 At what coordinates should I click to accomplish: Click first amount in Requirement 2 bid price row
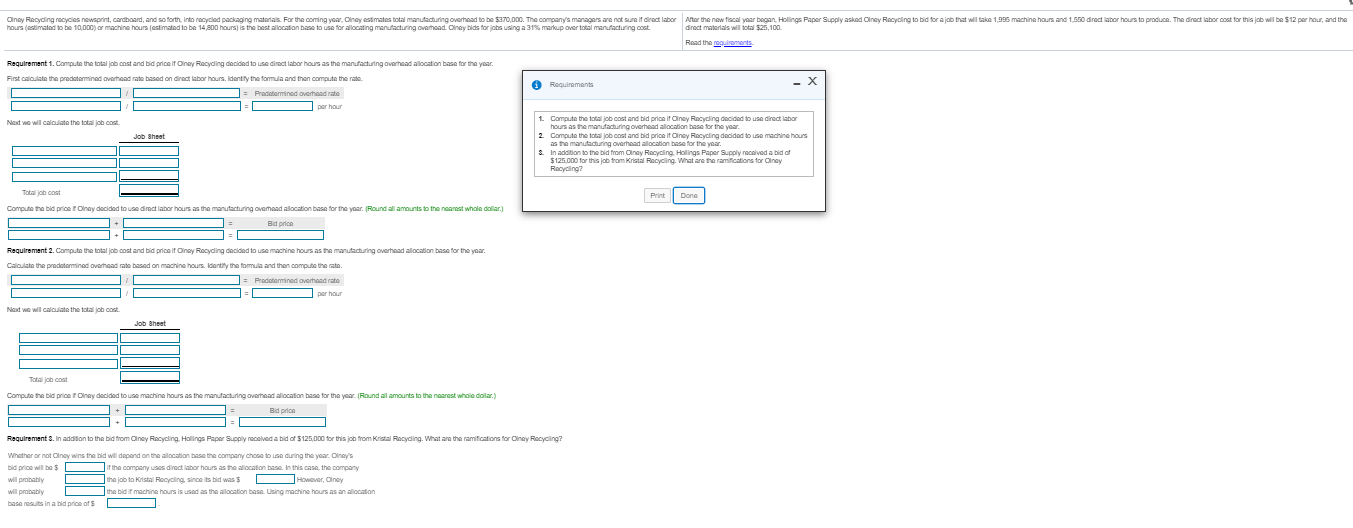pos(58,422)
